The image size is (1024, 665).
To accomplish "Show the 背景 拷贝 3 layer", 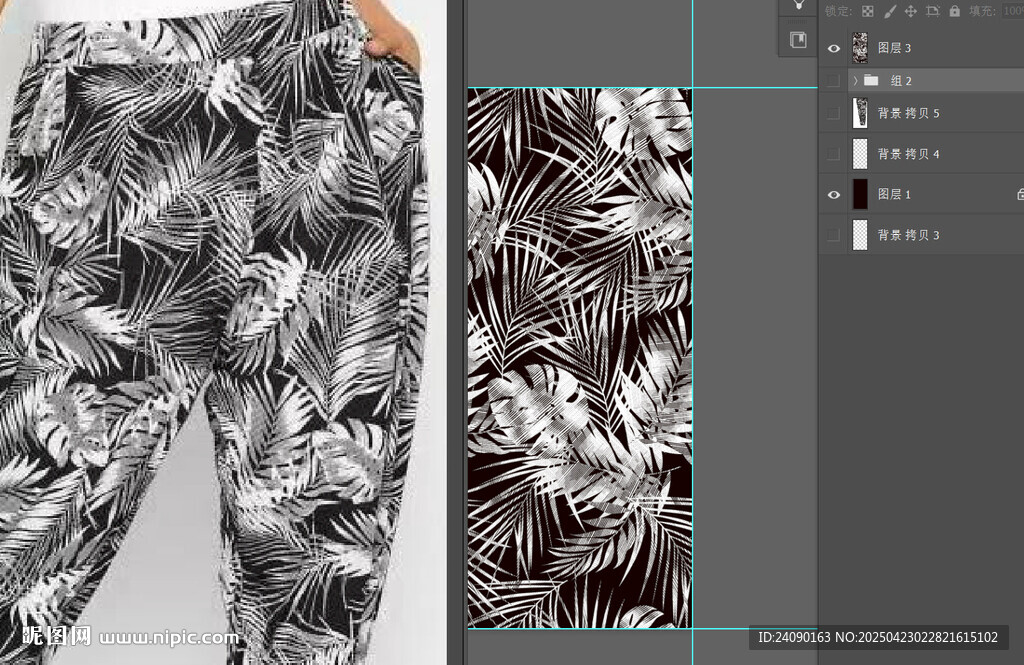I will [x=834, y=235].
